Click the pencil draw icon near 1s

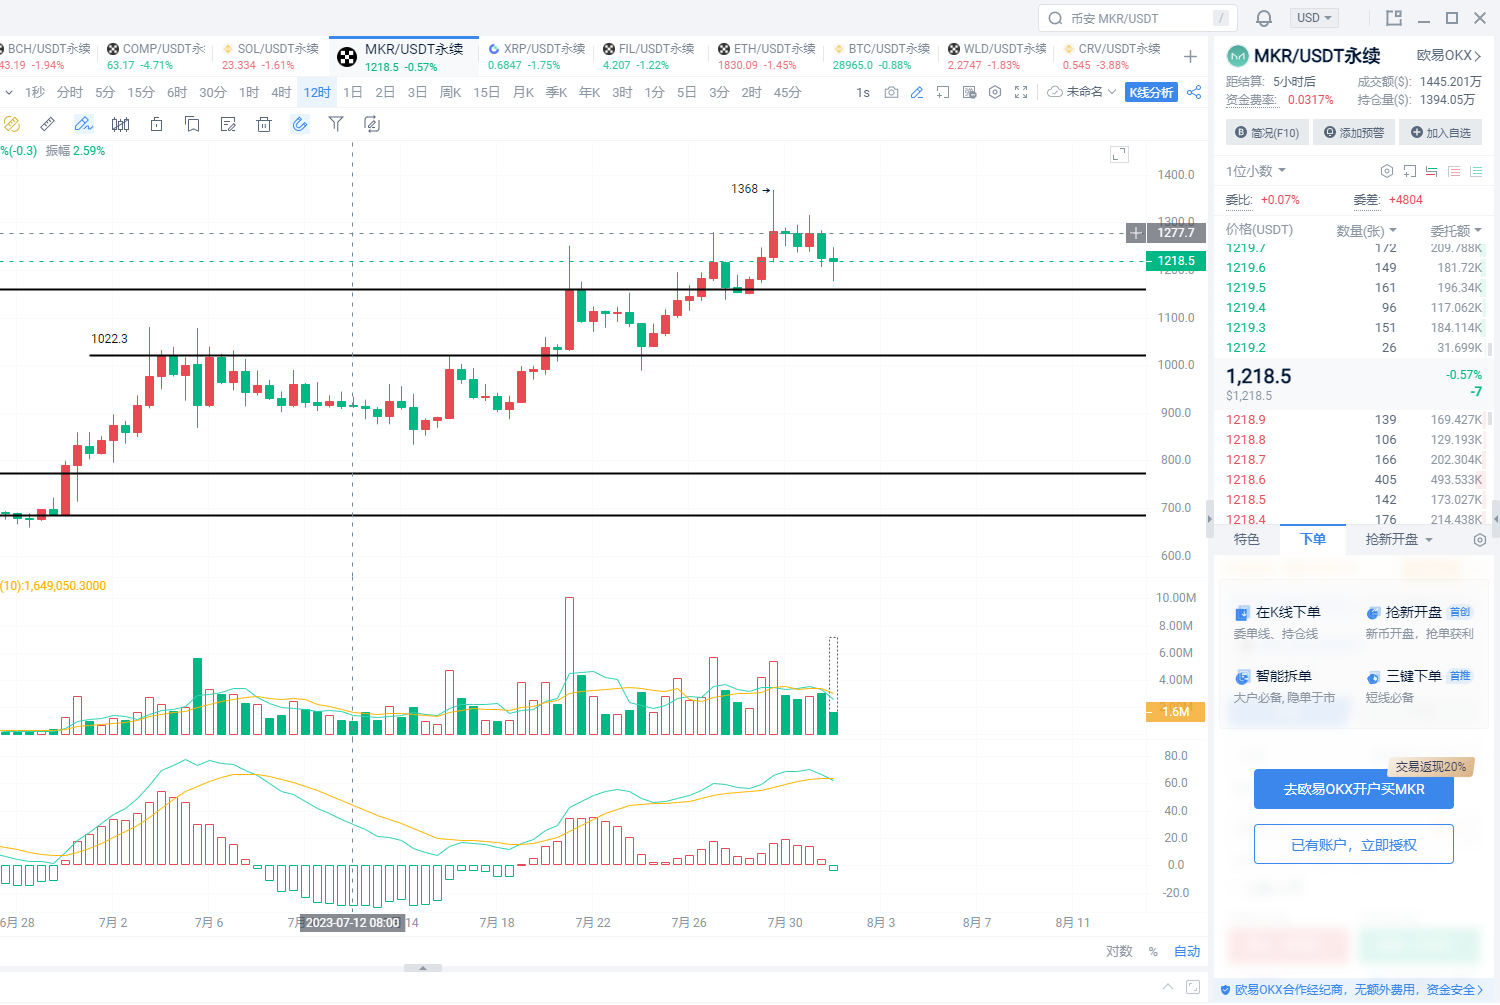point(917,92)
